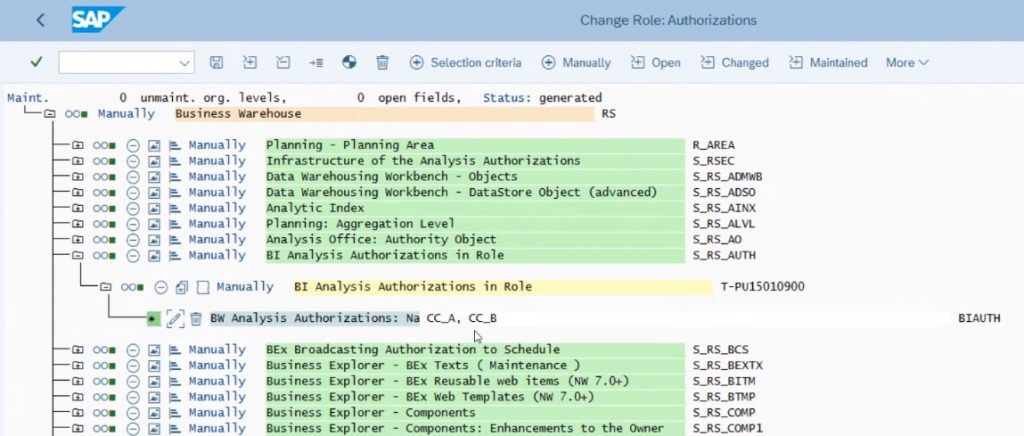Viewport: 1024px width, 436px height.
Task: Delete the BIAUTH field values with trash icon
Action: [x=196, y=318]
